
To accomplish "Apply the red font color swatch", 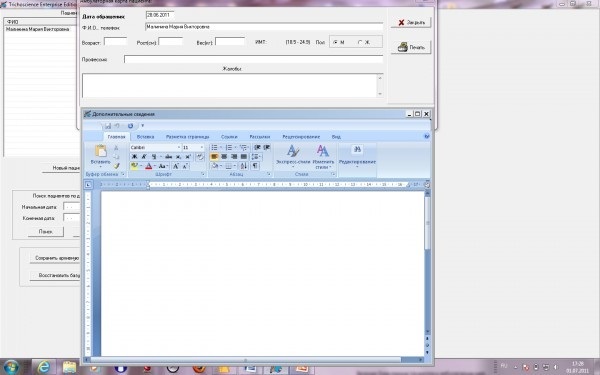I will (x=148, y=166).
